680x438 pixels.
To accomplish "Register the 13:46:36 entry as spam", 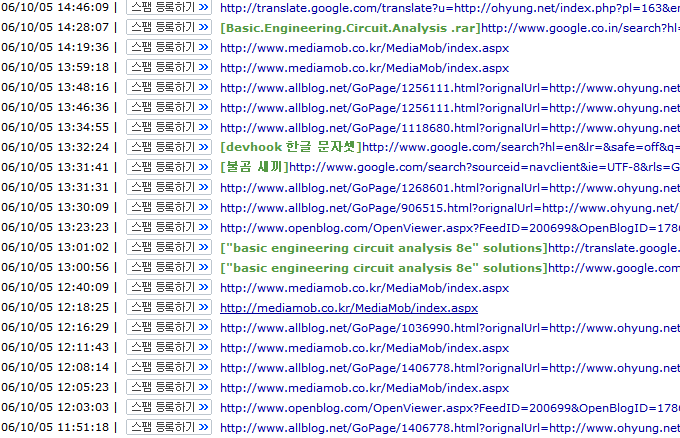I will pyautogui.click(x=169, y=107).
